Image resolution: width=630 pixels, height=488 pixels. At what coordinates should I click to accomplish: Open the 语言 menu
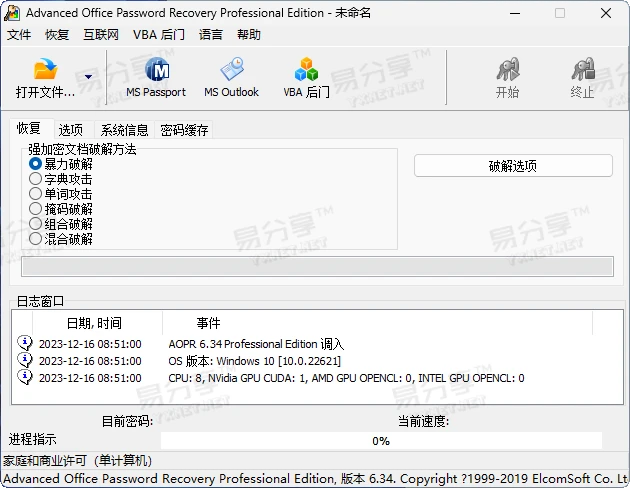point(211,35)
